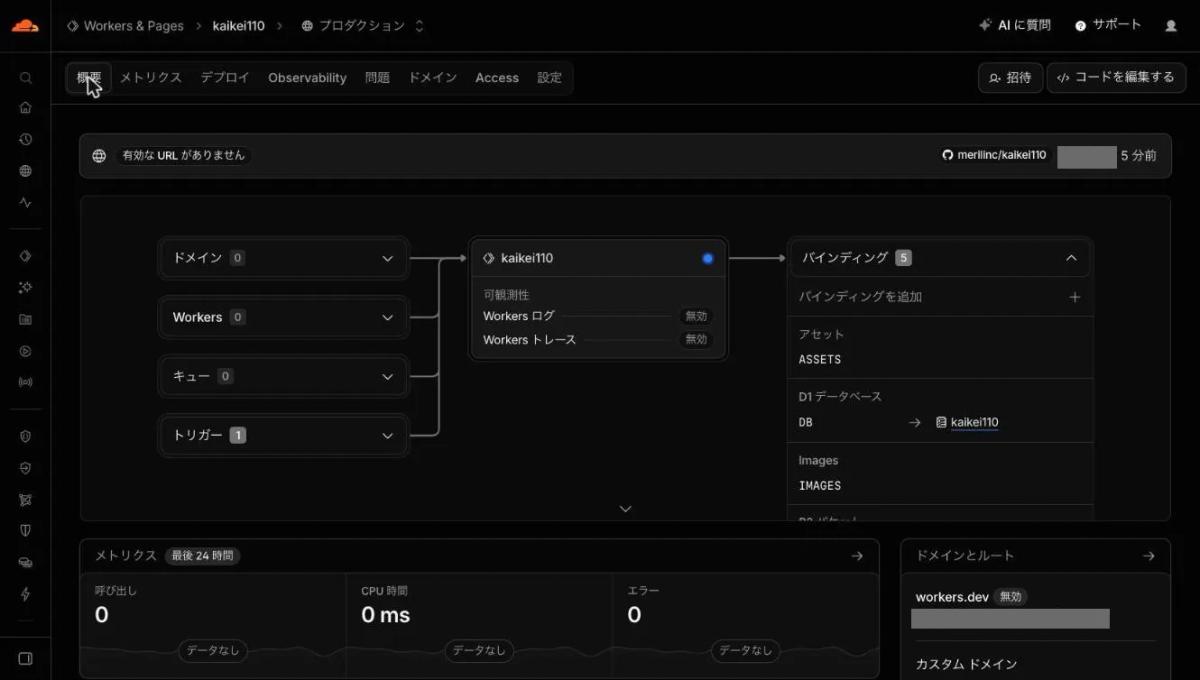Toggle Workers トレース 無効 status
1200x680 pixels.
tap(695, 340)
